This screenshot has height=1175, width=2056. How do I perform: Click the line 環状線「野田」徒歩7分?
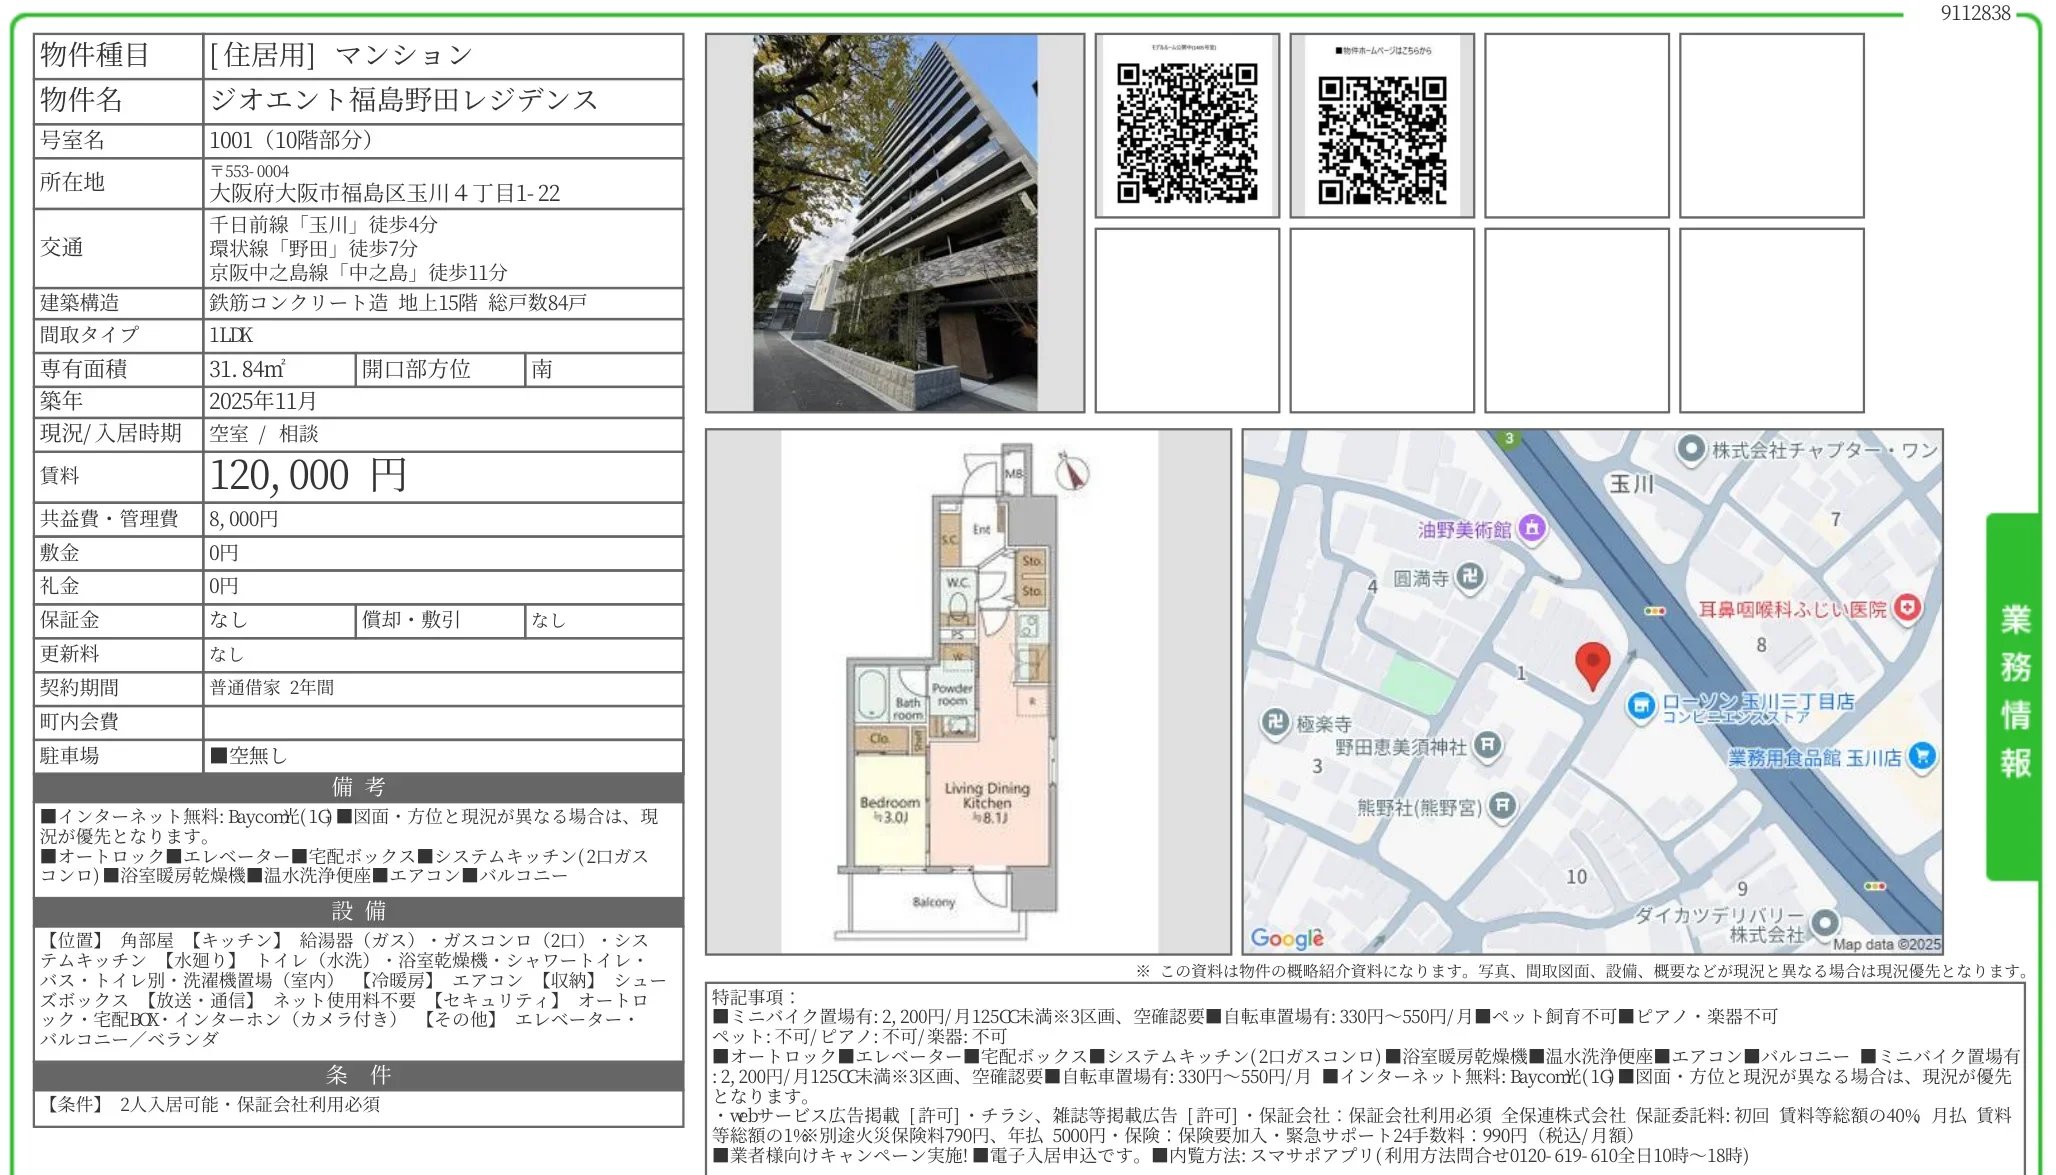(313, 248)
